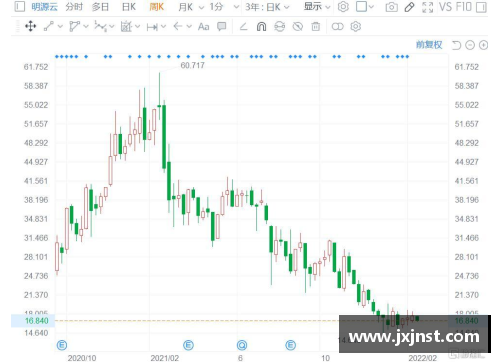The height and width of the screenshot is (362, 500).
Task: Delete drawings with the trash icon
Action: (316, 26)
